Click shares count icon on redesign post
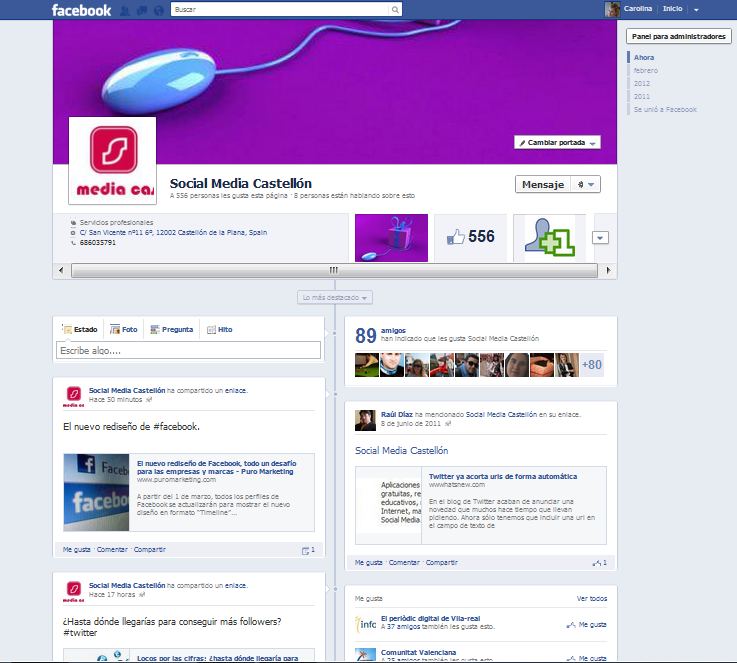 coord(308,550)
